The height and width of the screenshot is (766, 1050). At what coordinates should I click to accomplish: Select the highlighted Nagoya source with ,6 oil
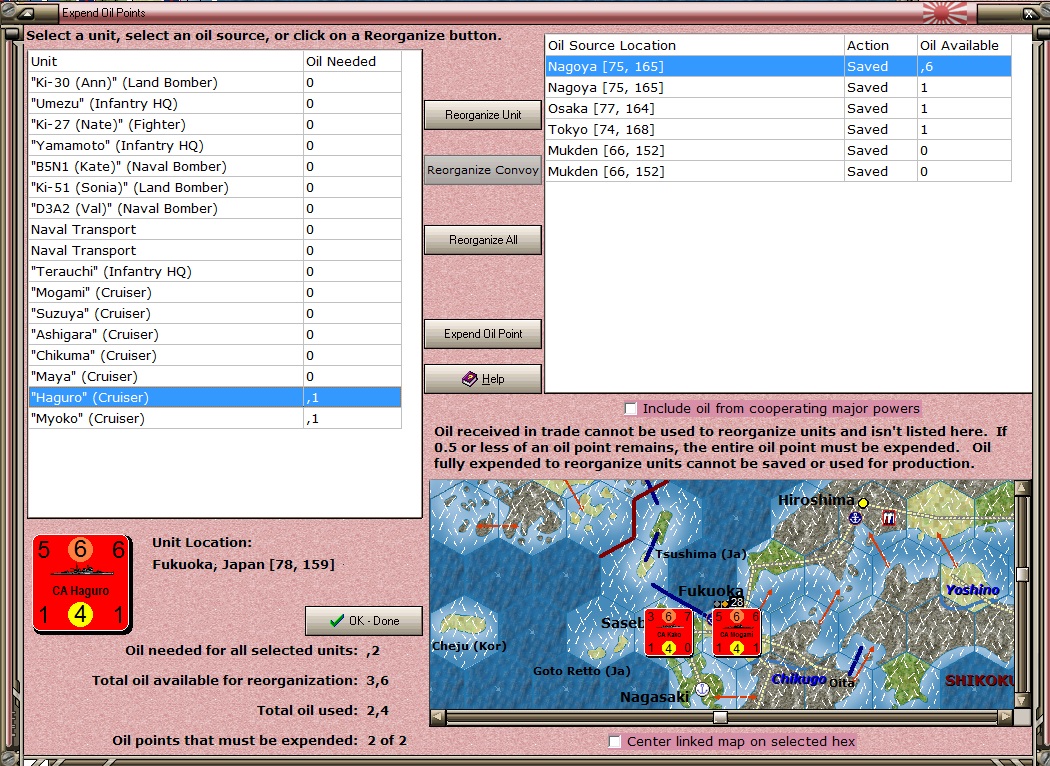click(778, 66)
